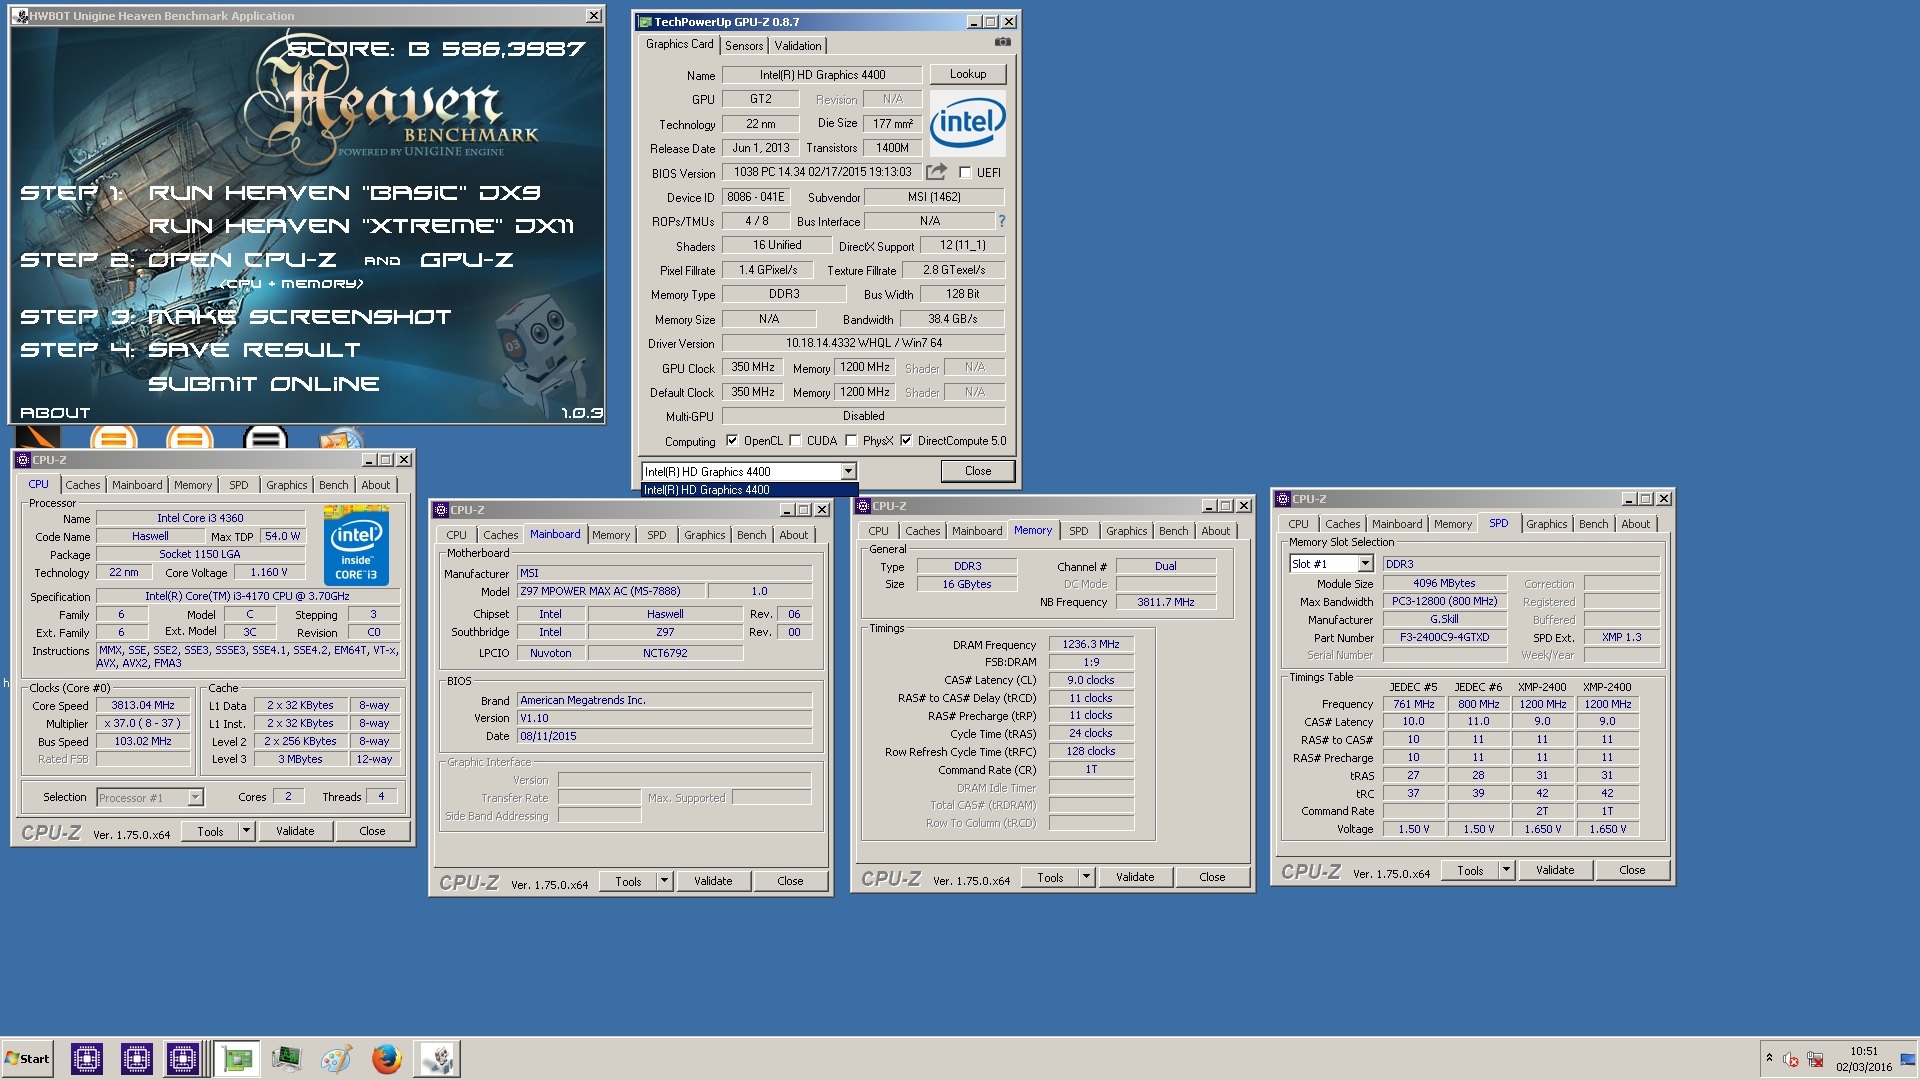Image resolution: width=1920 pixels, height=1080 pixels.
Task: Open the Paint palette taskbar icon
Action: [x=336, y=1058]
